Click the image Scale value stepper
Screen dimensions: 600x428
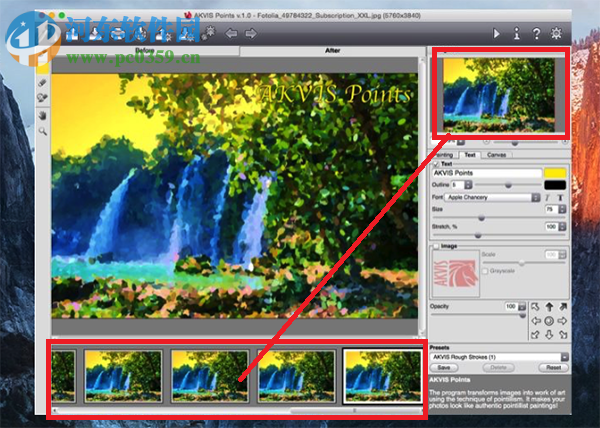tap(562, 254)
